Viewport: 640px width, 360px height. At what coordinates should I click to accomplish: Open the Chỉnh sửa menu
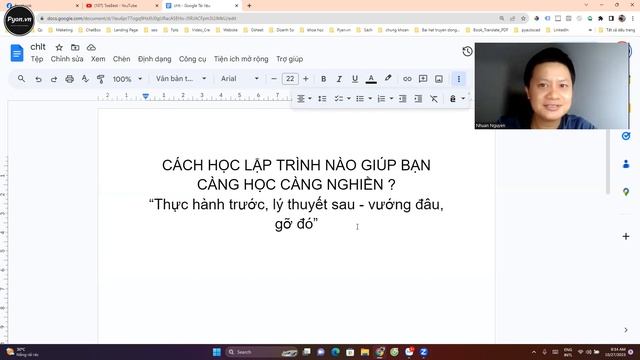pyautogui.click(x=67, y=59)
